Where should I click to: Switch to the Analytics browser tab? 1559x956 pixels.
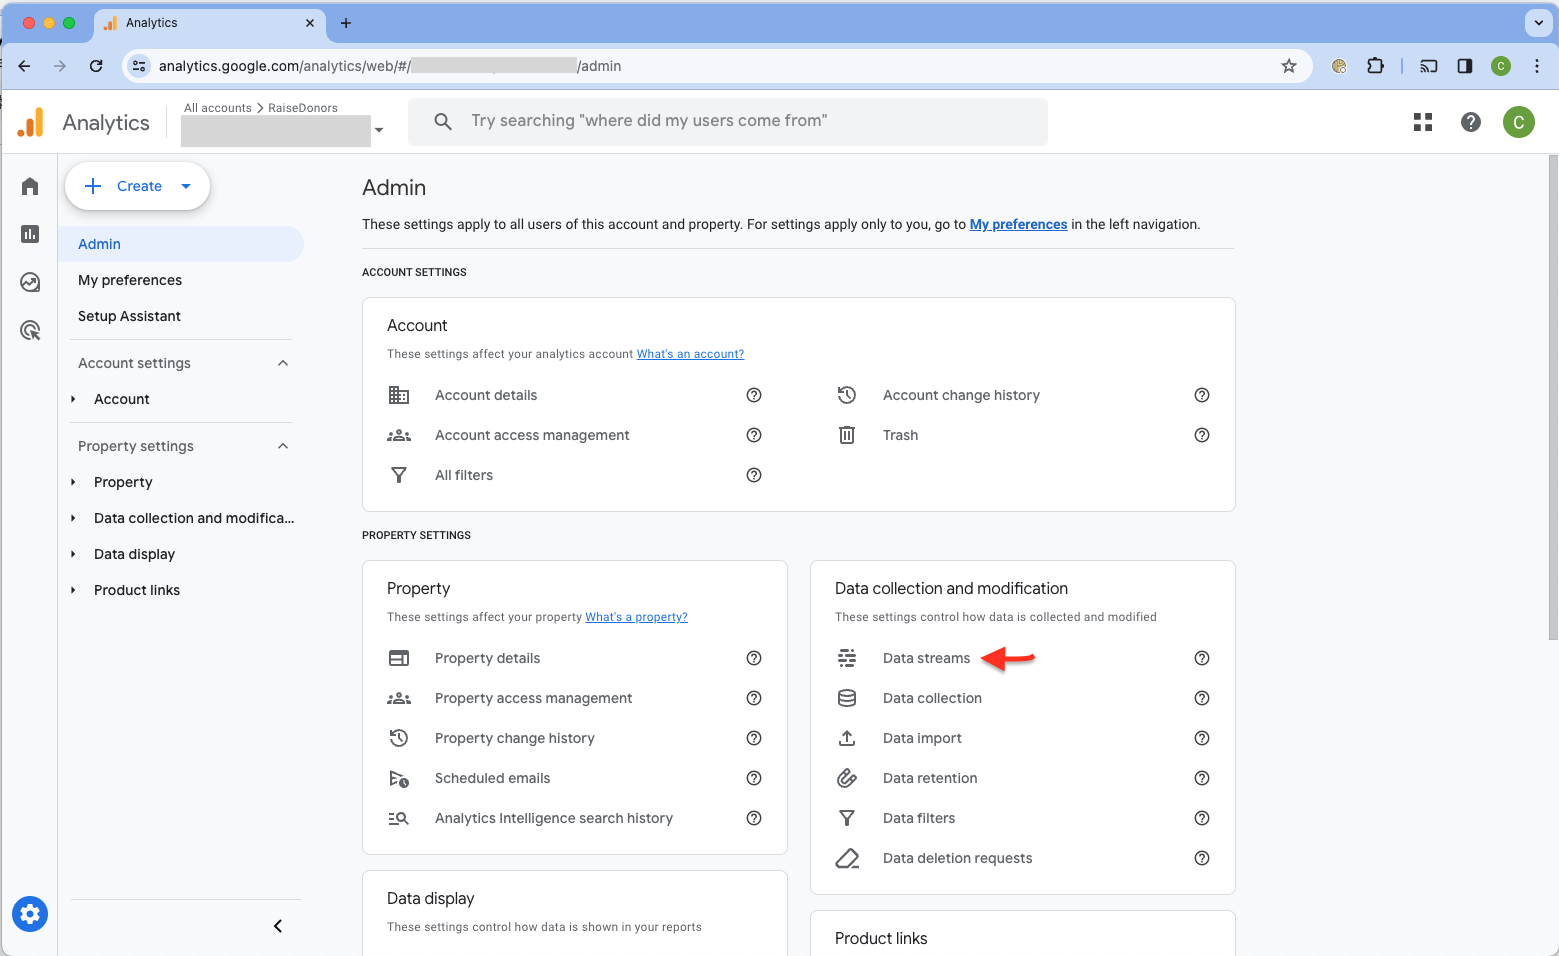coord(200,22)
